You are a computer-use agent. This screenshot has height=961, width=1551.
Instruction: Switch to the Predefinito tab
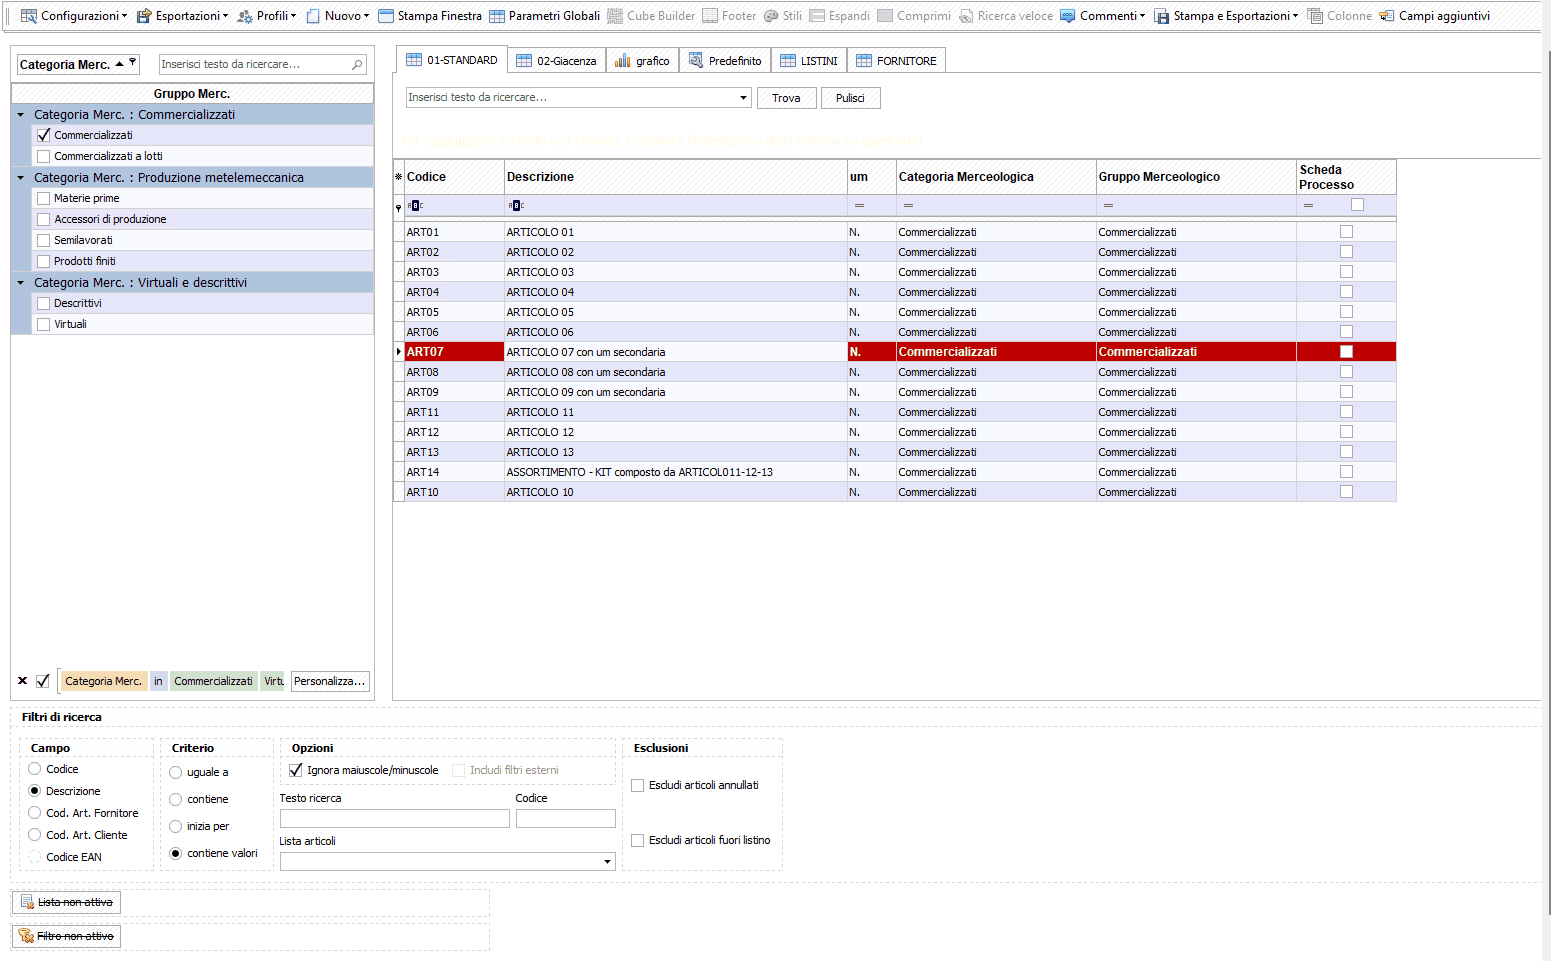tap(725, 61)
